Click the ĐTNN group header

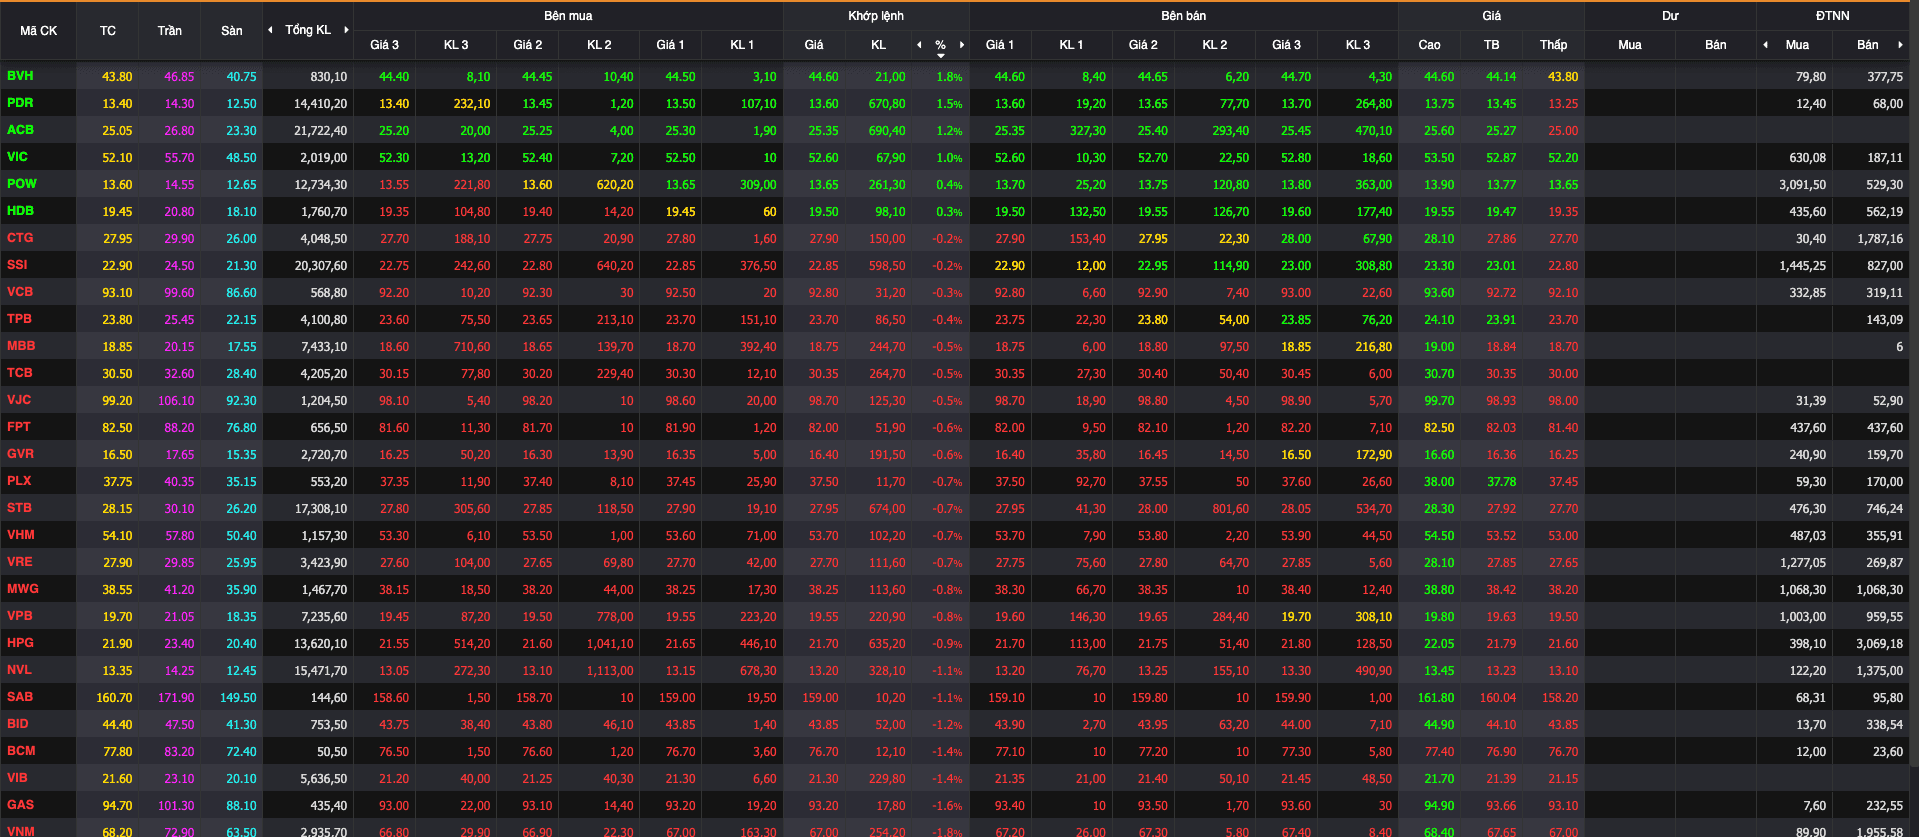[x=1833, y=16]
